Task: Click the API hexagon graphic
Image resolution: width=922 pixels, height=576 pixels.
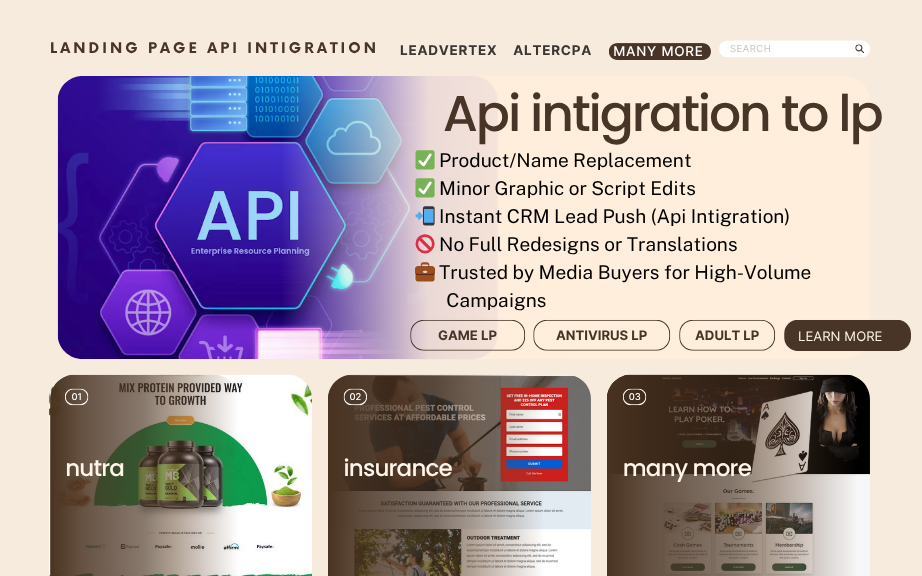Action: 250,225
